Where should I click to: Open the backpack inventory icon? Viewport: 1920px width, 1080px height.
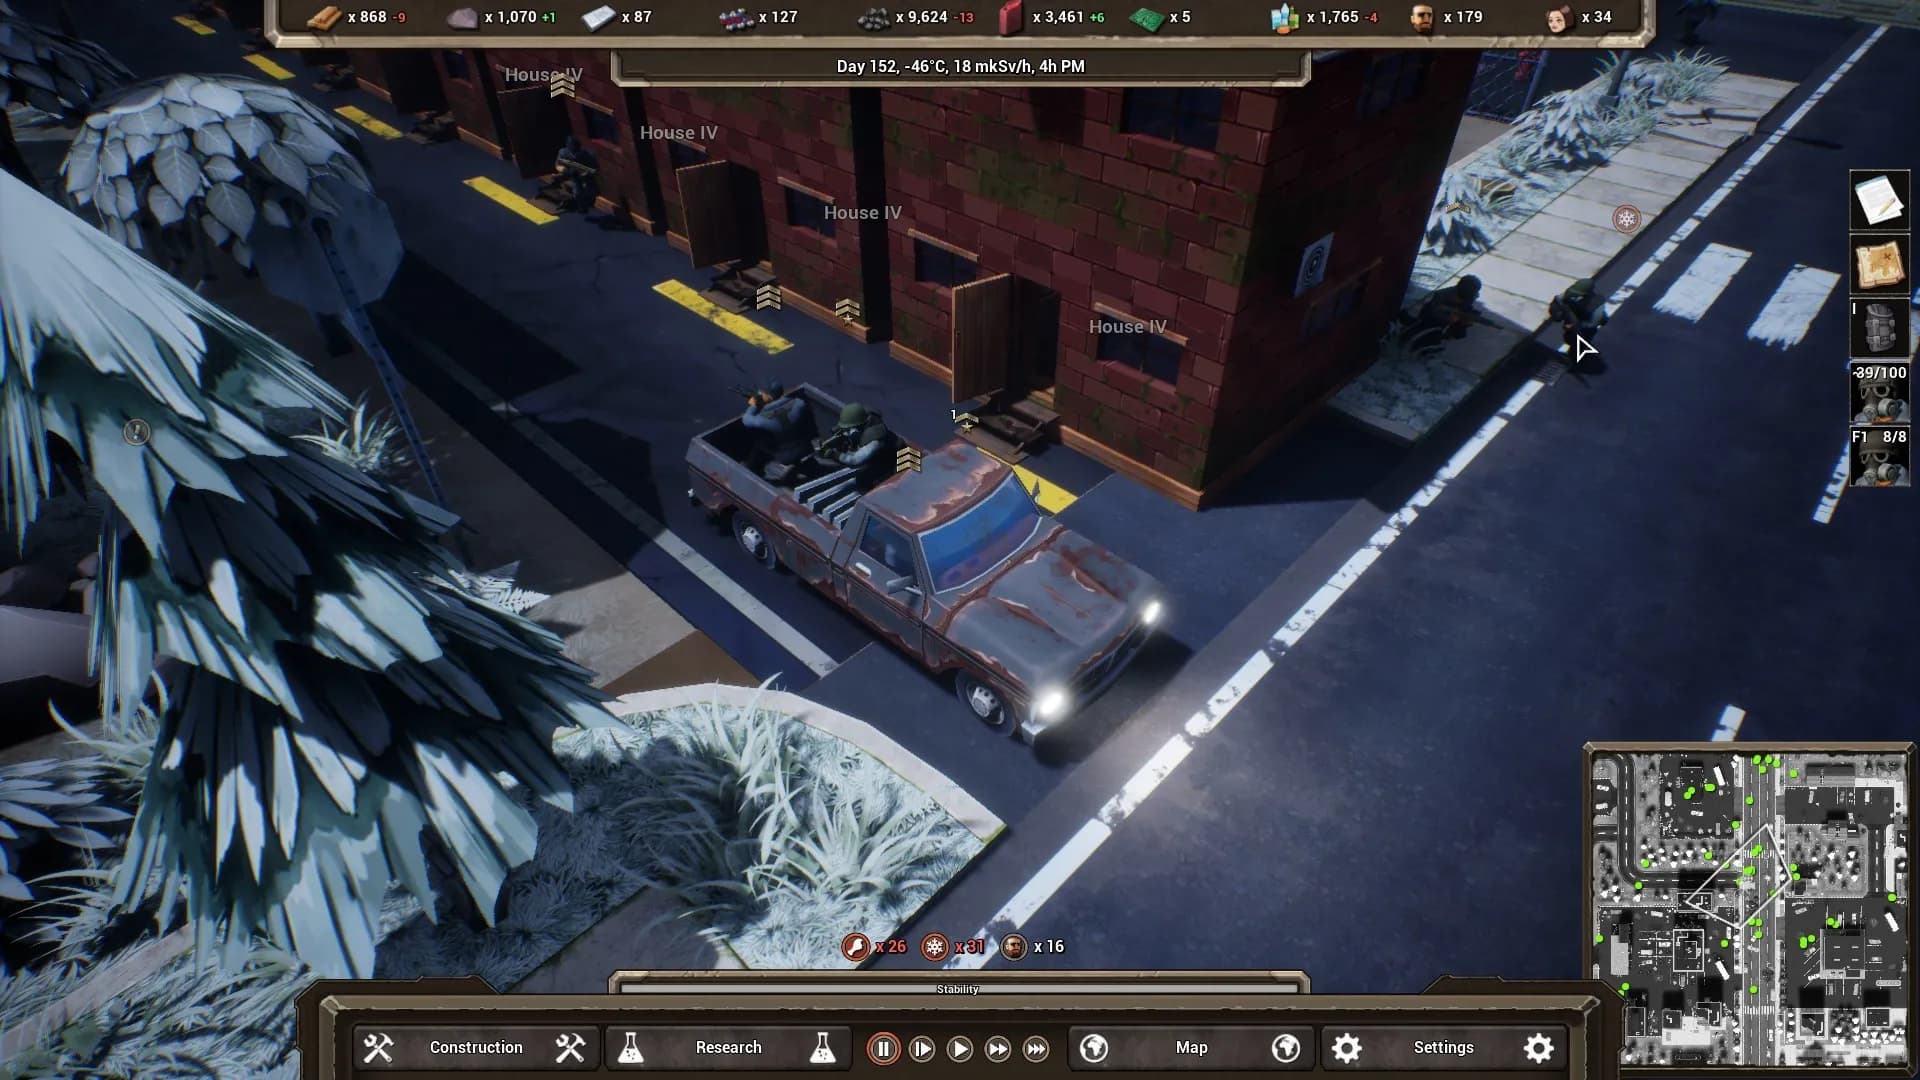1879,328
